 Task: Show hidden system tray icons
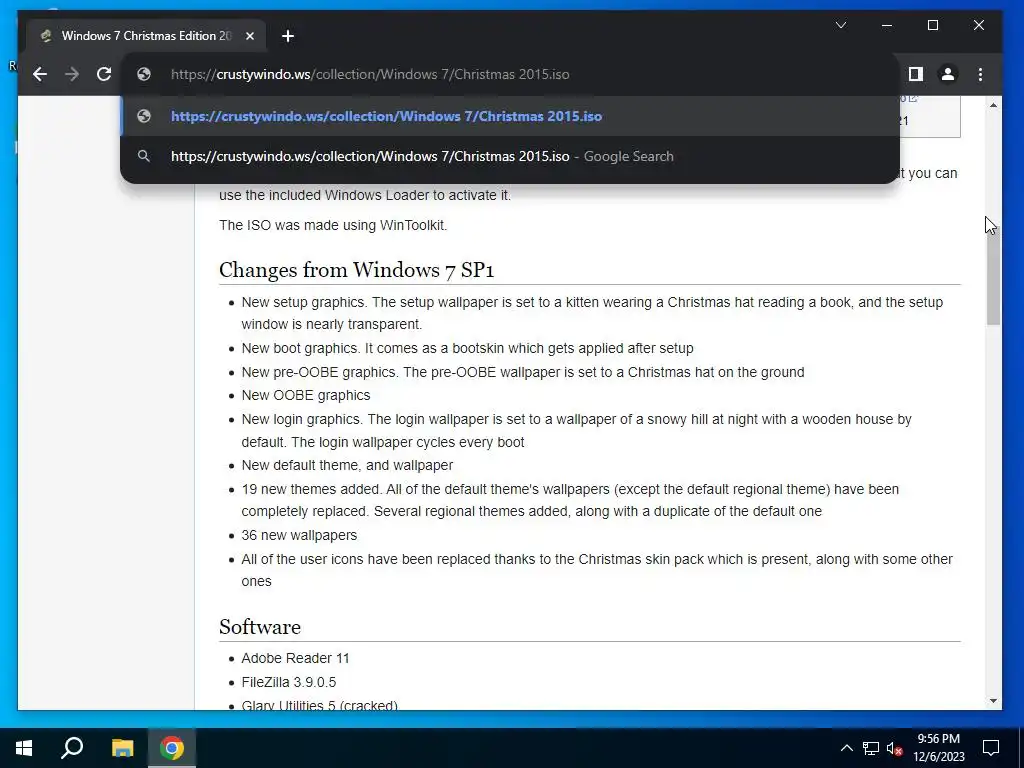click(x=846, y=748)
